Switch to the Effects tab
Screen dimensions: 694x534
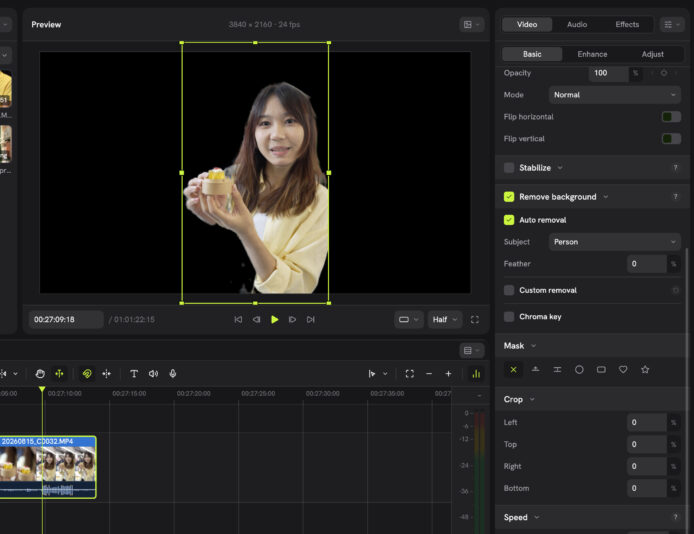point(627,24)
